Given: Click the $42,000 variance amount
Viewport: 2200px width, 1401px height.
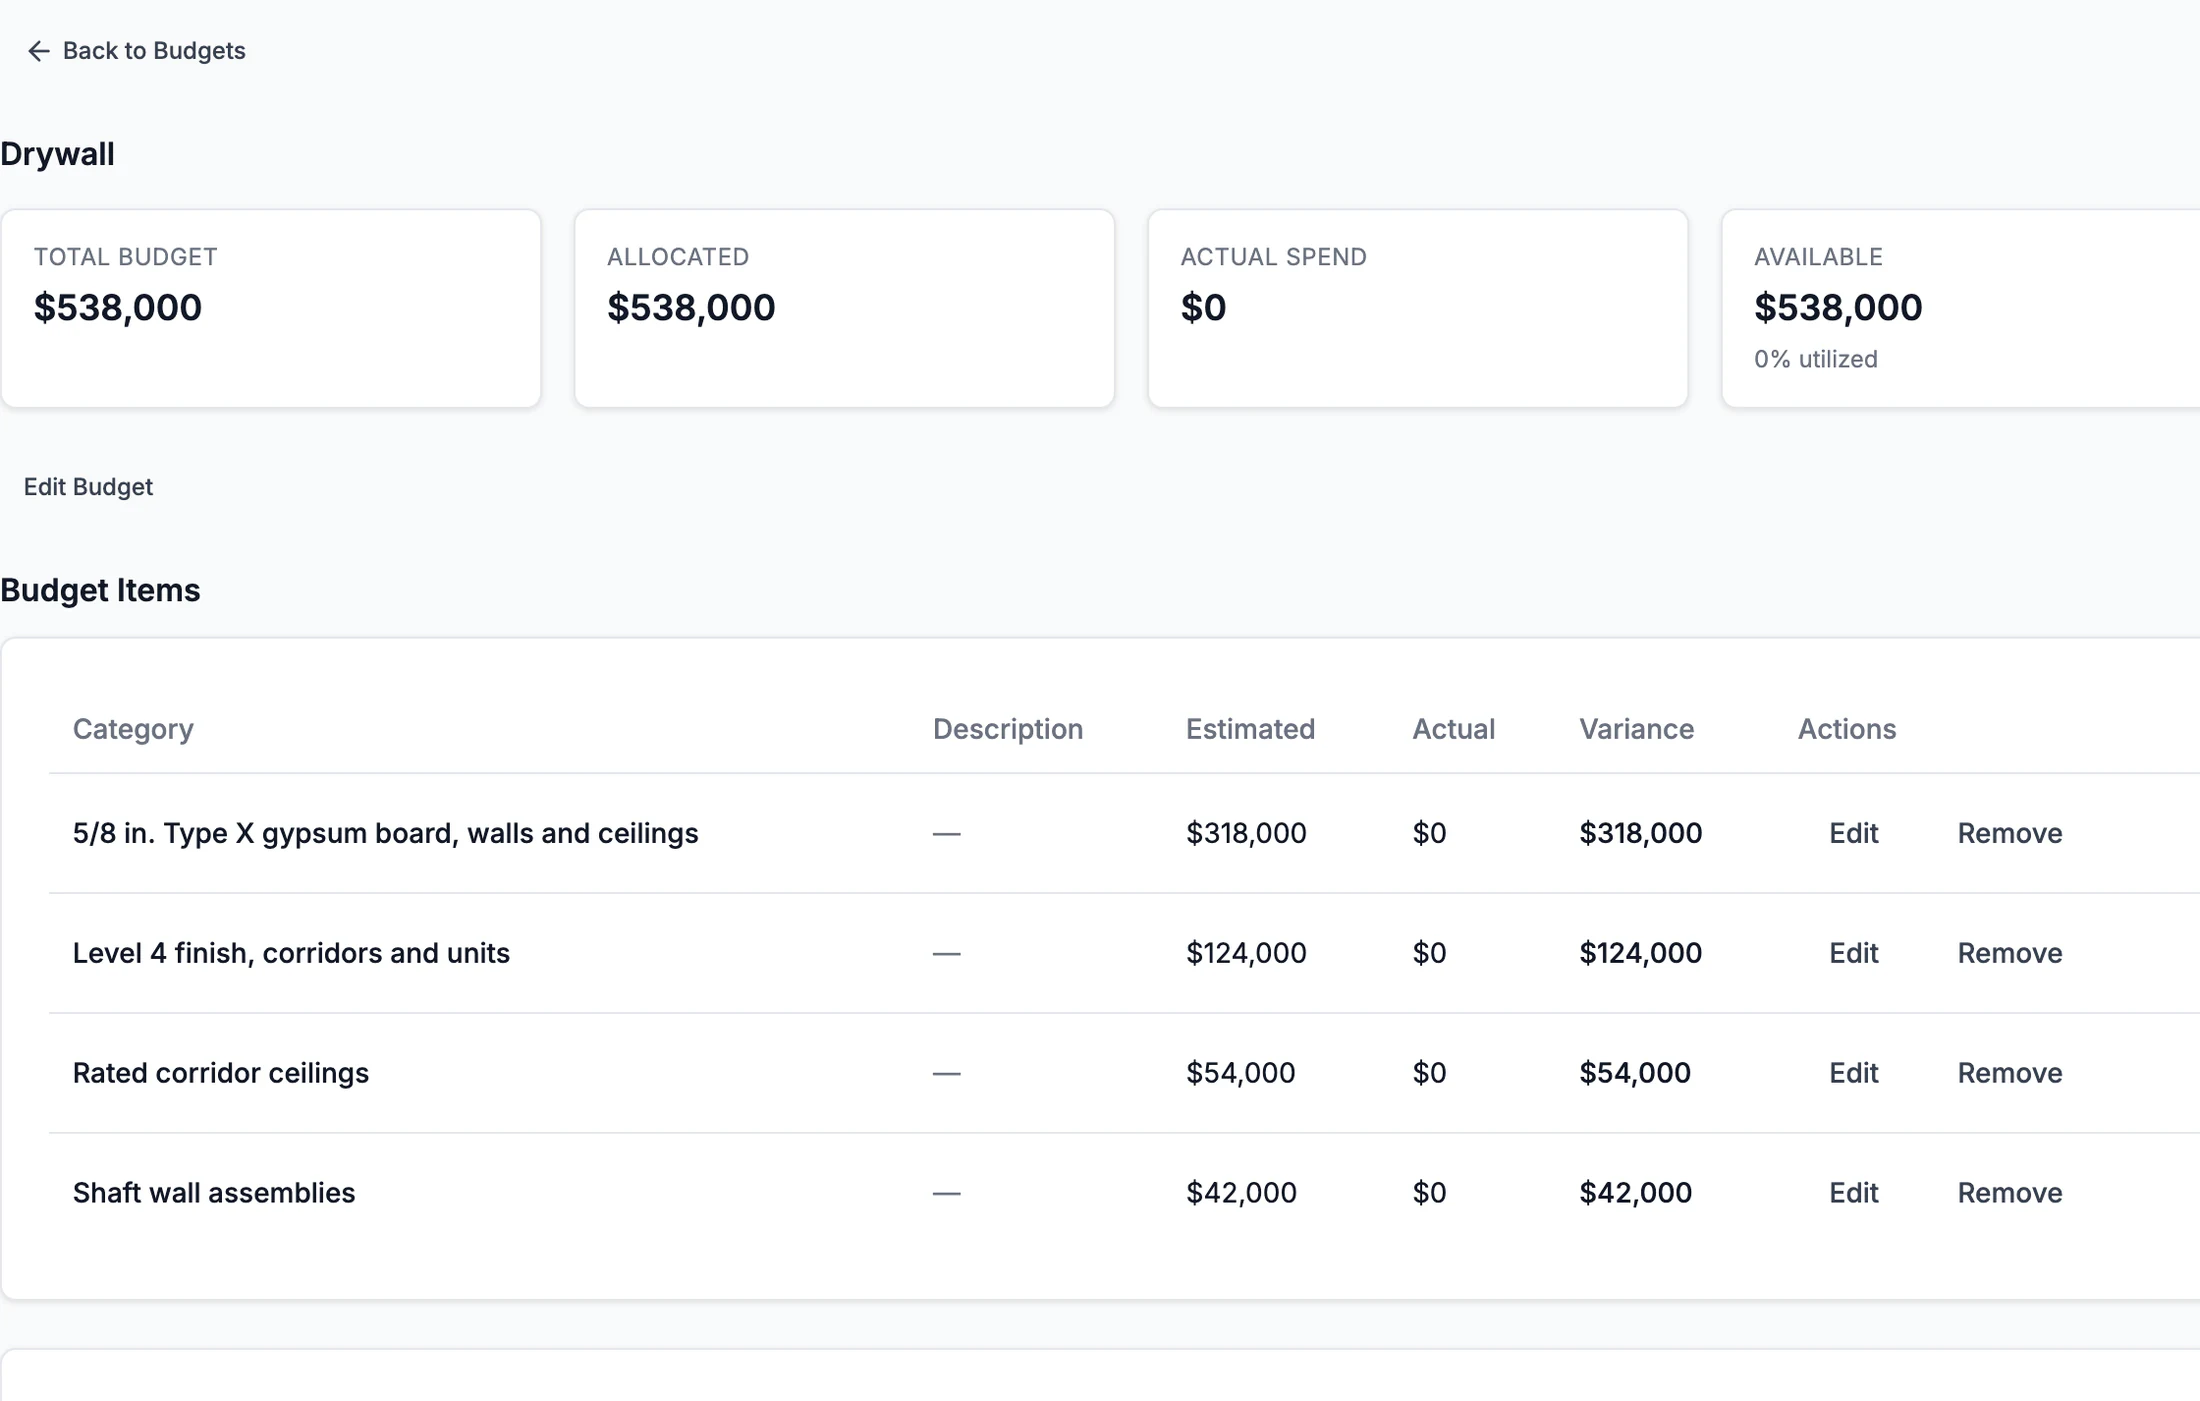Looking at the screenshot, I should tap(1635, 1193).
